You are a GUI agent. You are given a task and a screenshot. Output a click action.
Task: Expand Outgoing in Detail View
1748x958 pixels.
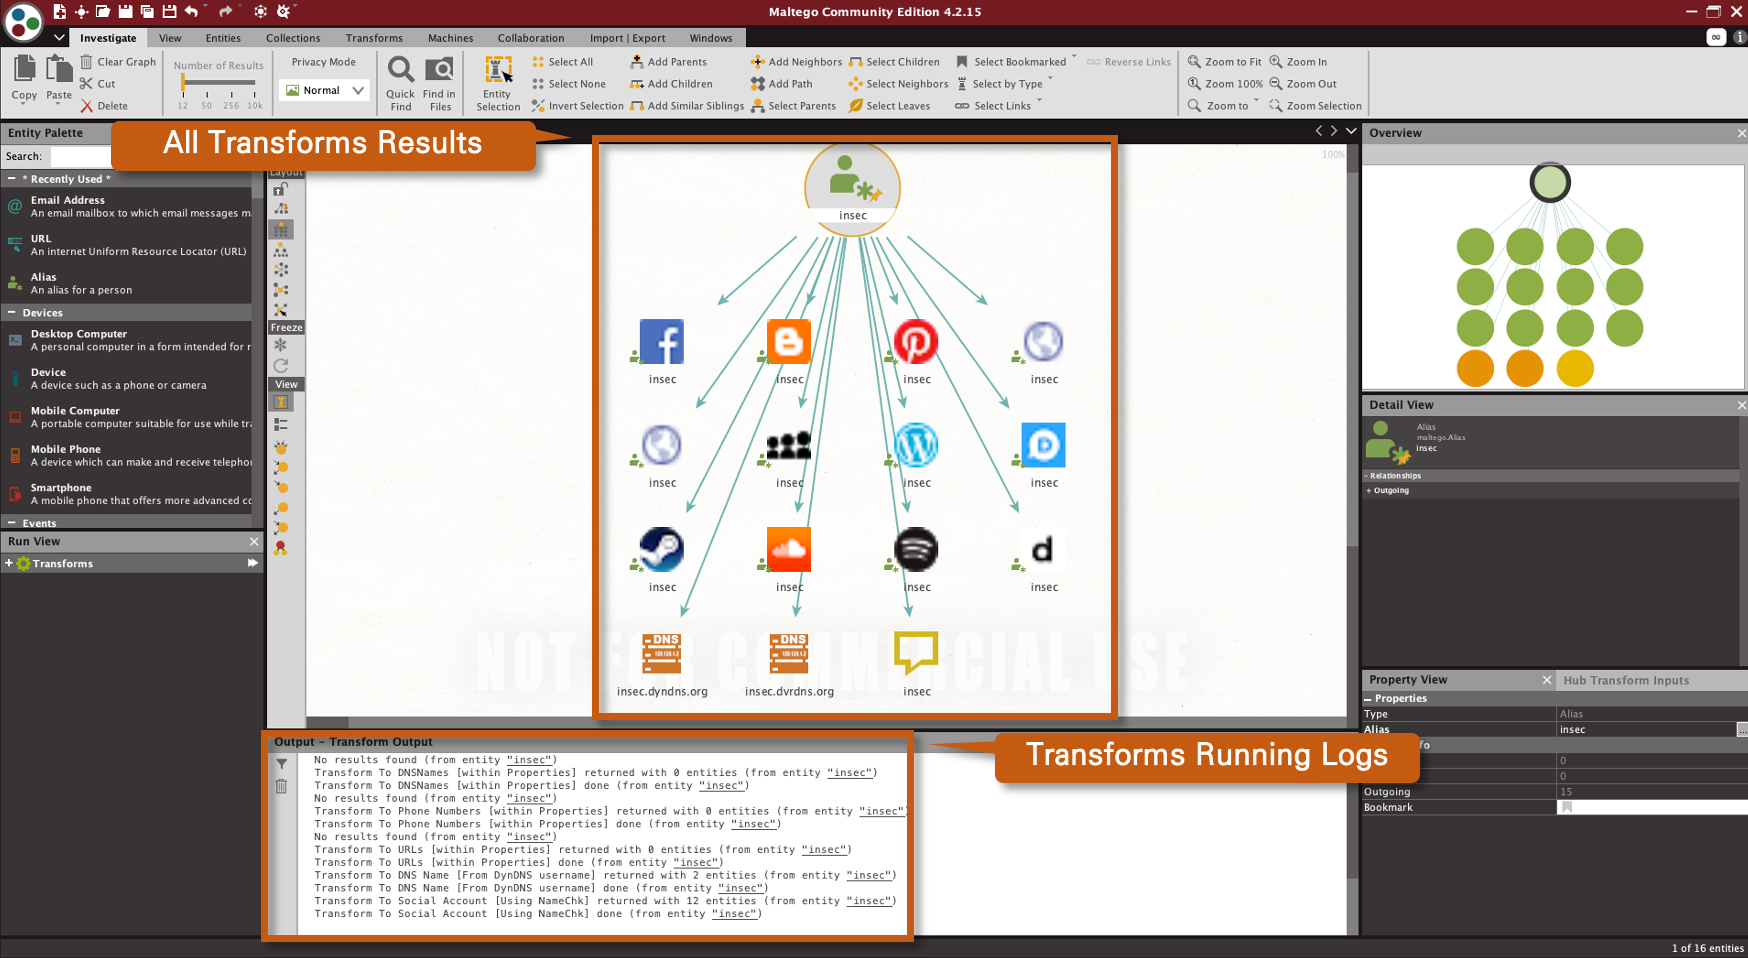pos(1369,490)
